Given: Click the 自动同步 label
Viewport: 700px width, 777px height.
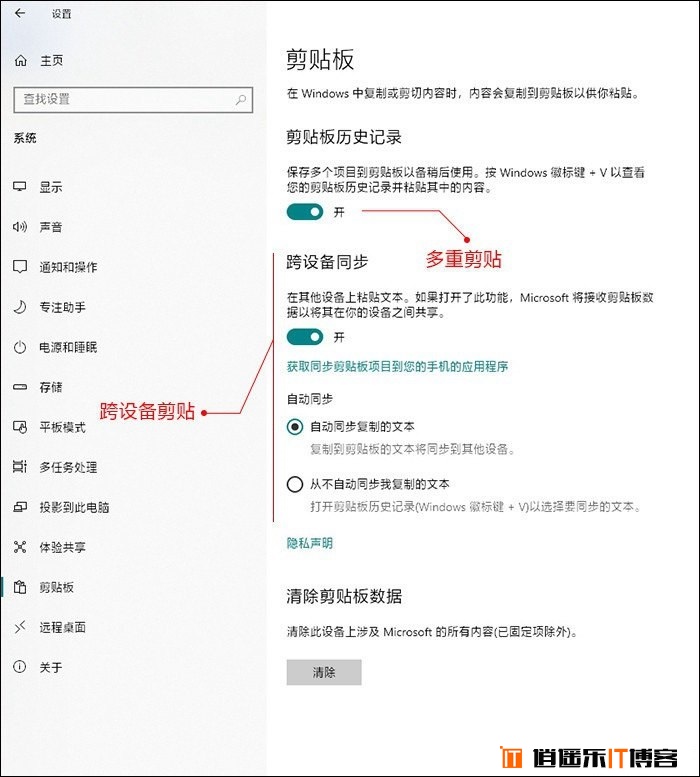Looking at the screenshot, I should tap(310, 398).
